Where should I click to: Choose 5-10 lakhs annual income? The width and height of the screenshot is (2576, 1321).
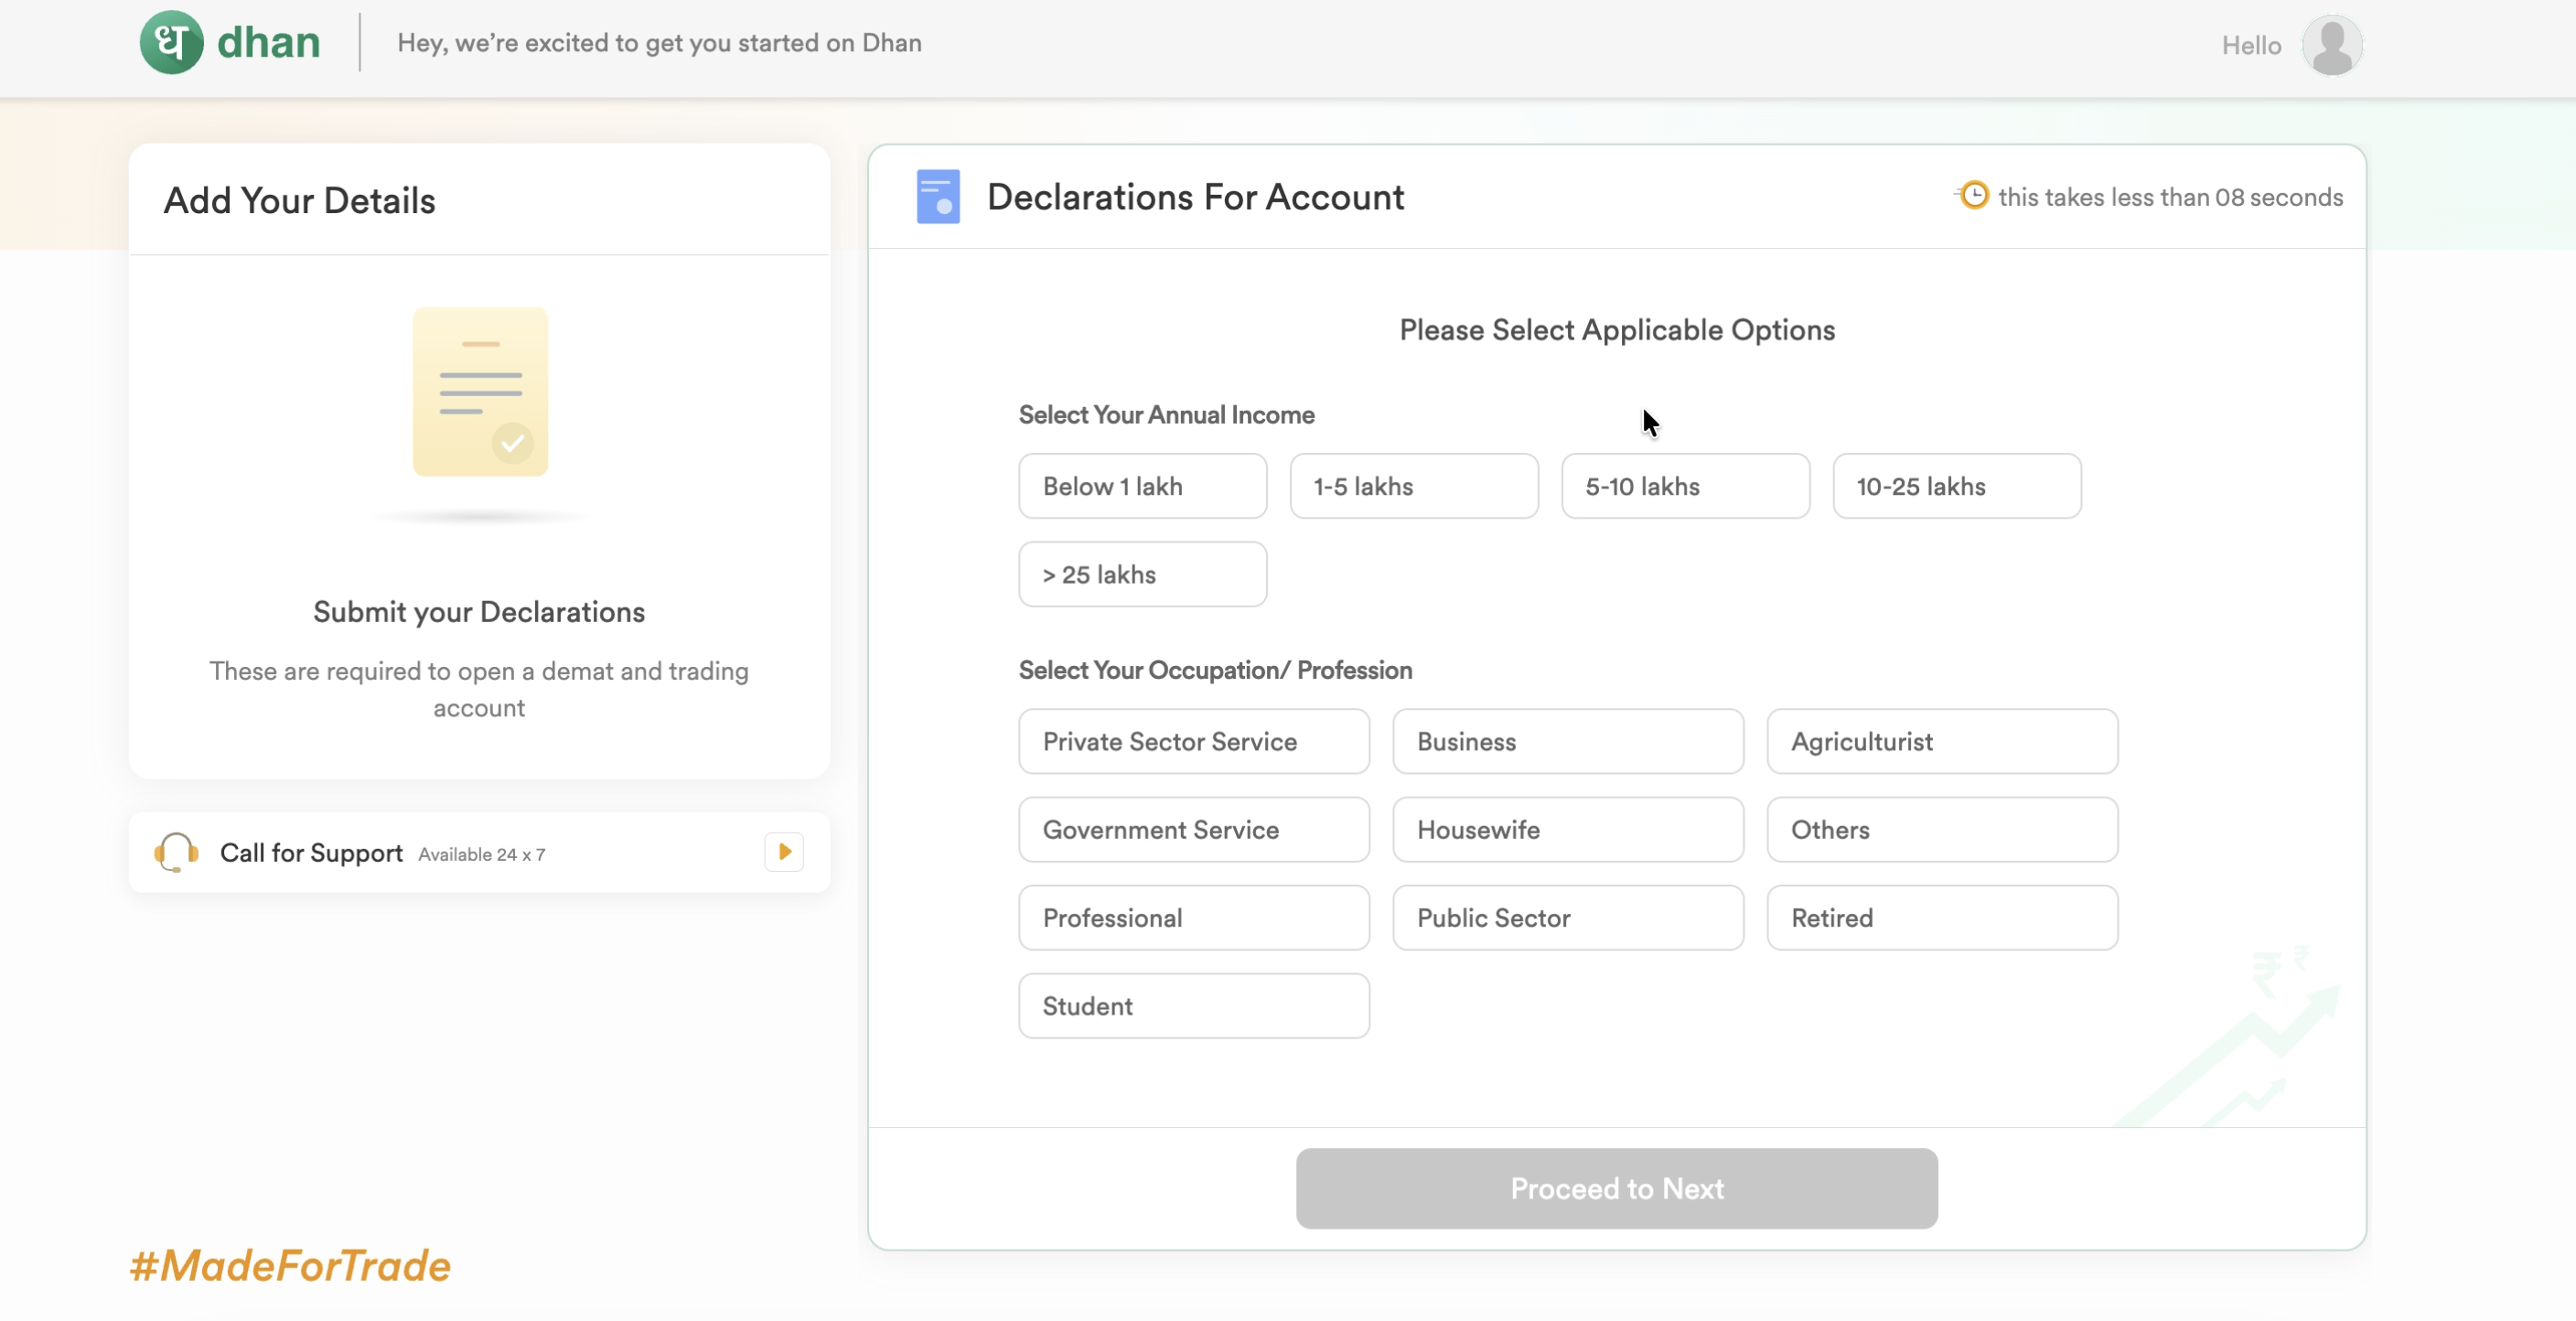pos(1685,486)
